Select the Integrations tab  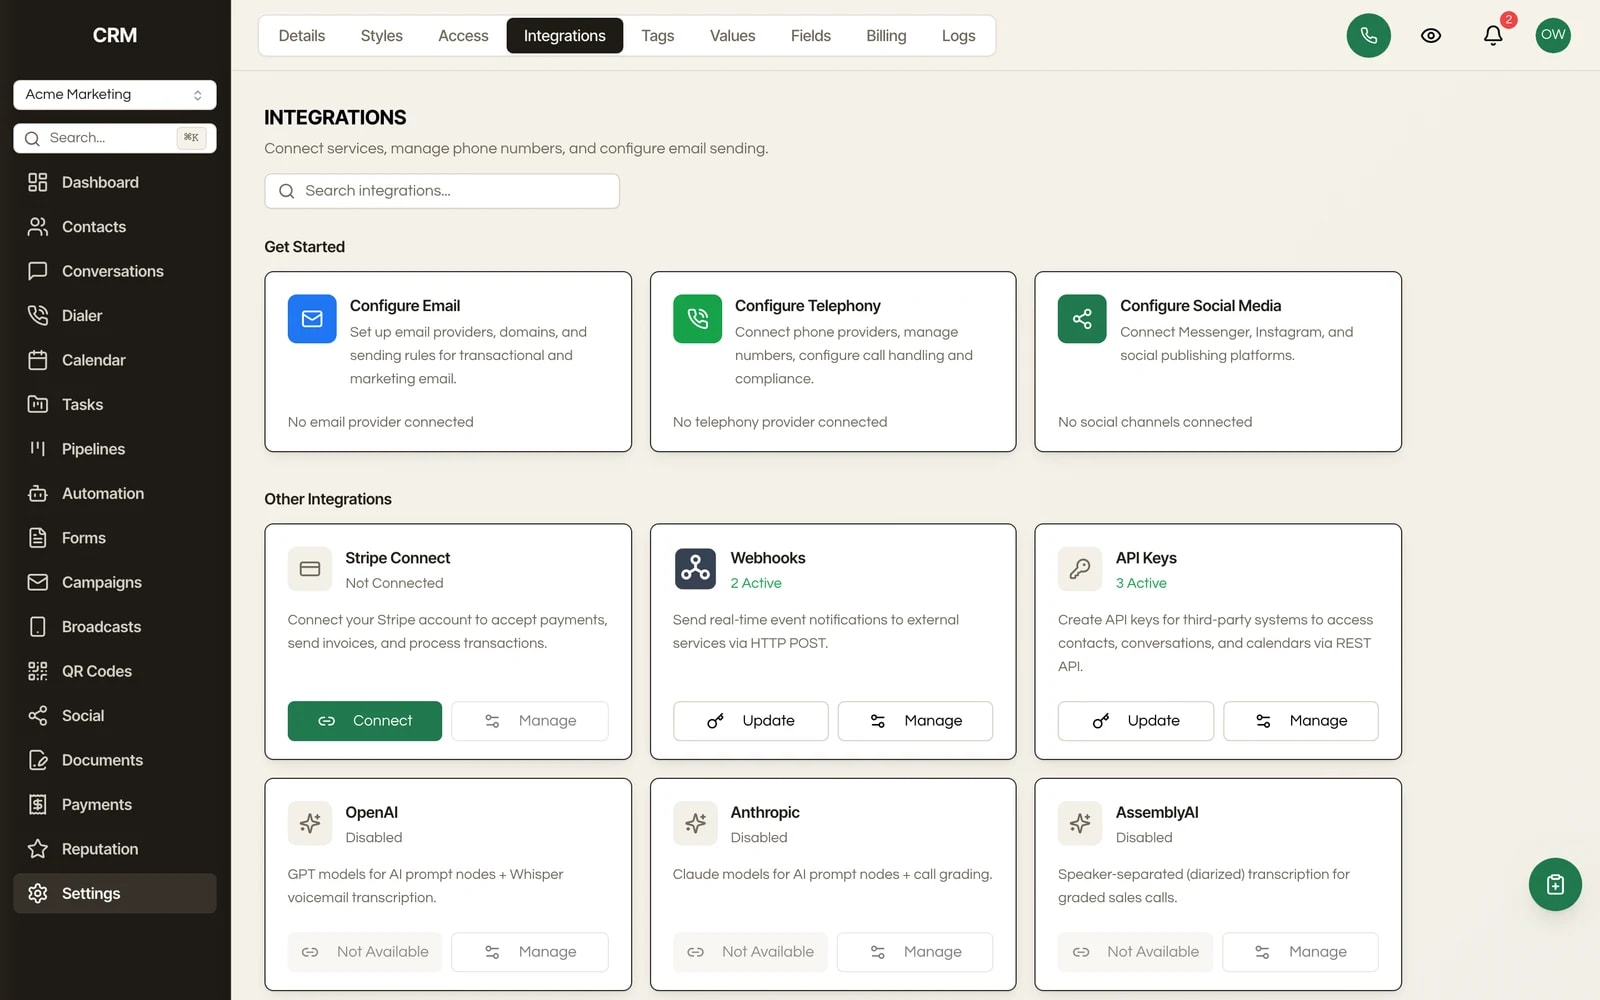tap(565, 36)
